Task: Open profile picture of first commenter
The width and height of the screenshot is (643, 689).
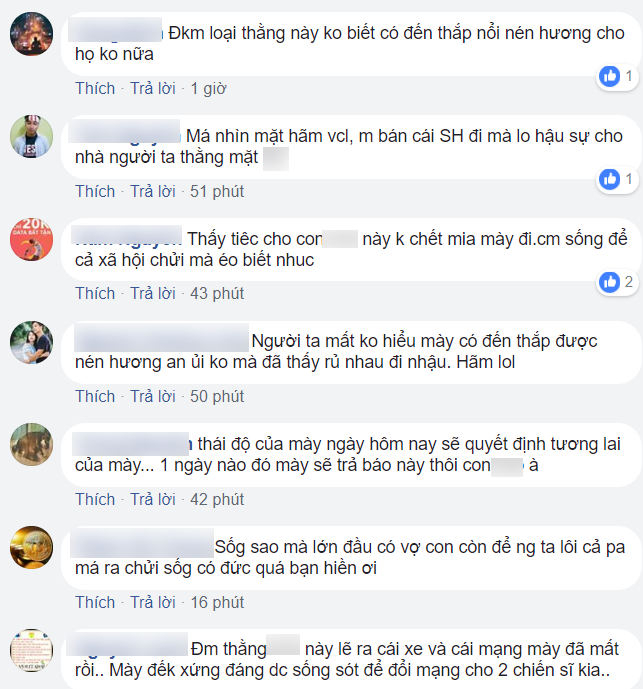Action: click(x=31, y=34)
